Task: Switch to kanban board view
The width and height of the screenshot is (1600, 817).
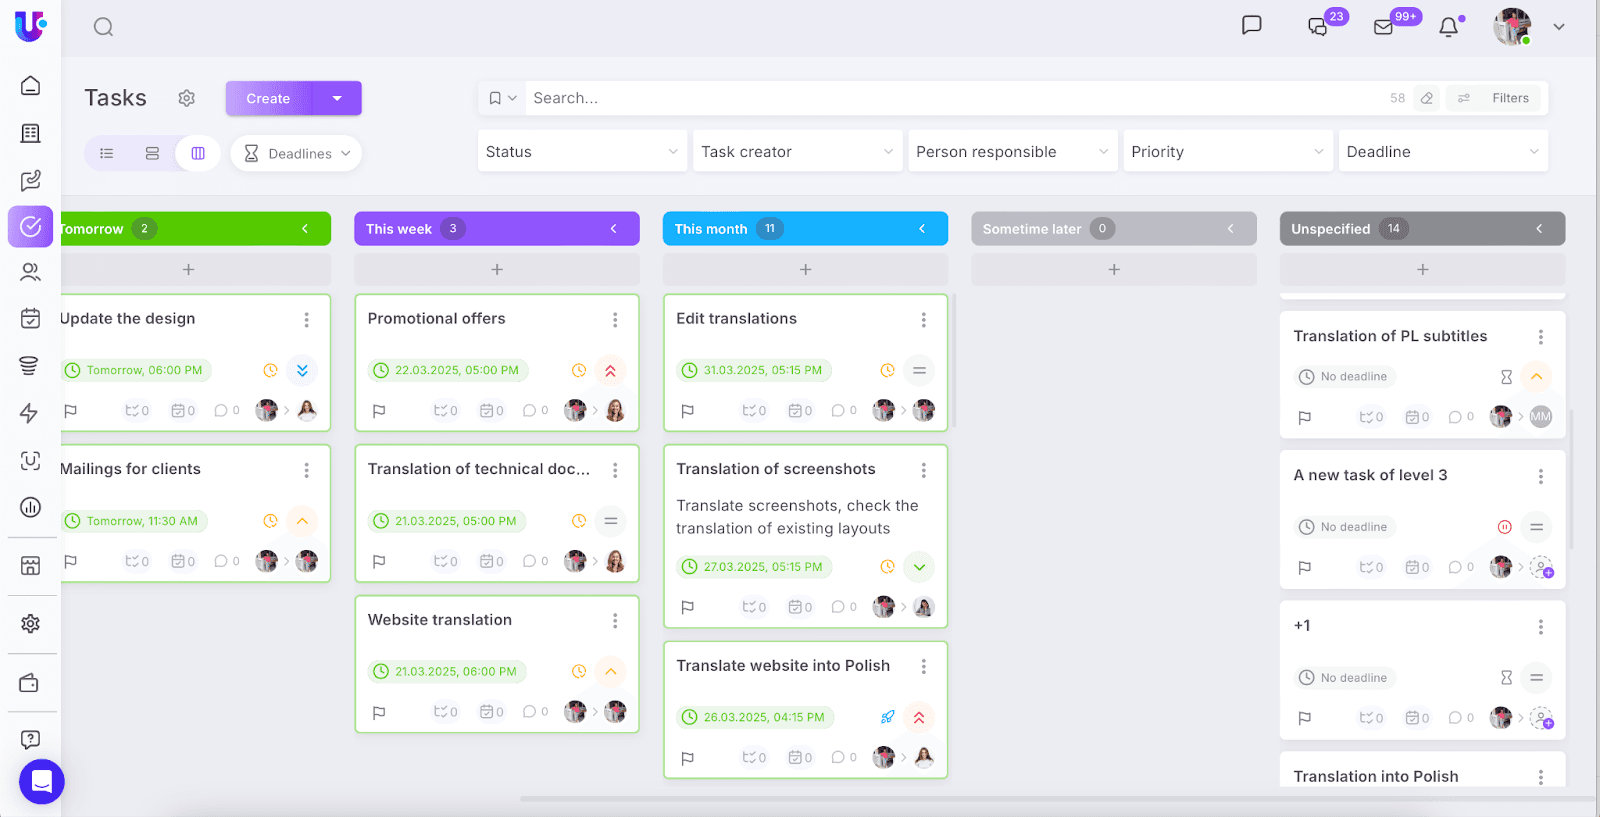Action: click(x=198, y=153)
